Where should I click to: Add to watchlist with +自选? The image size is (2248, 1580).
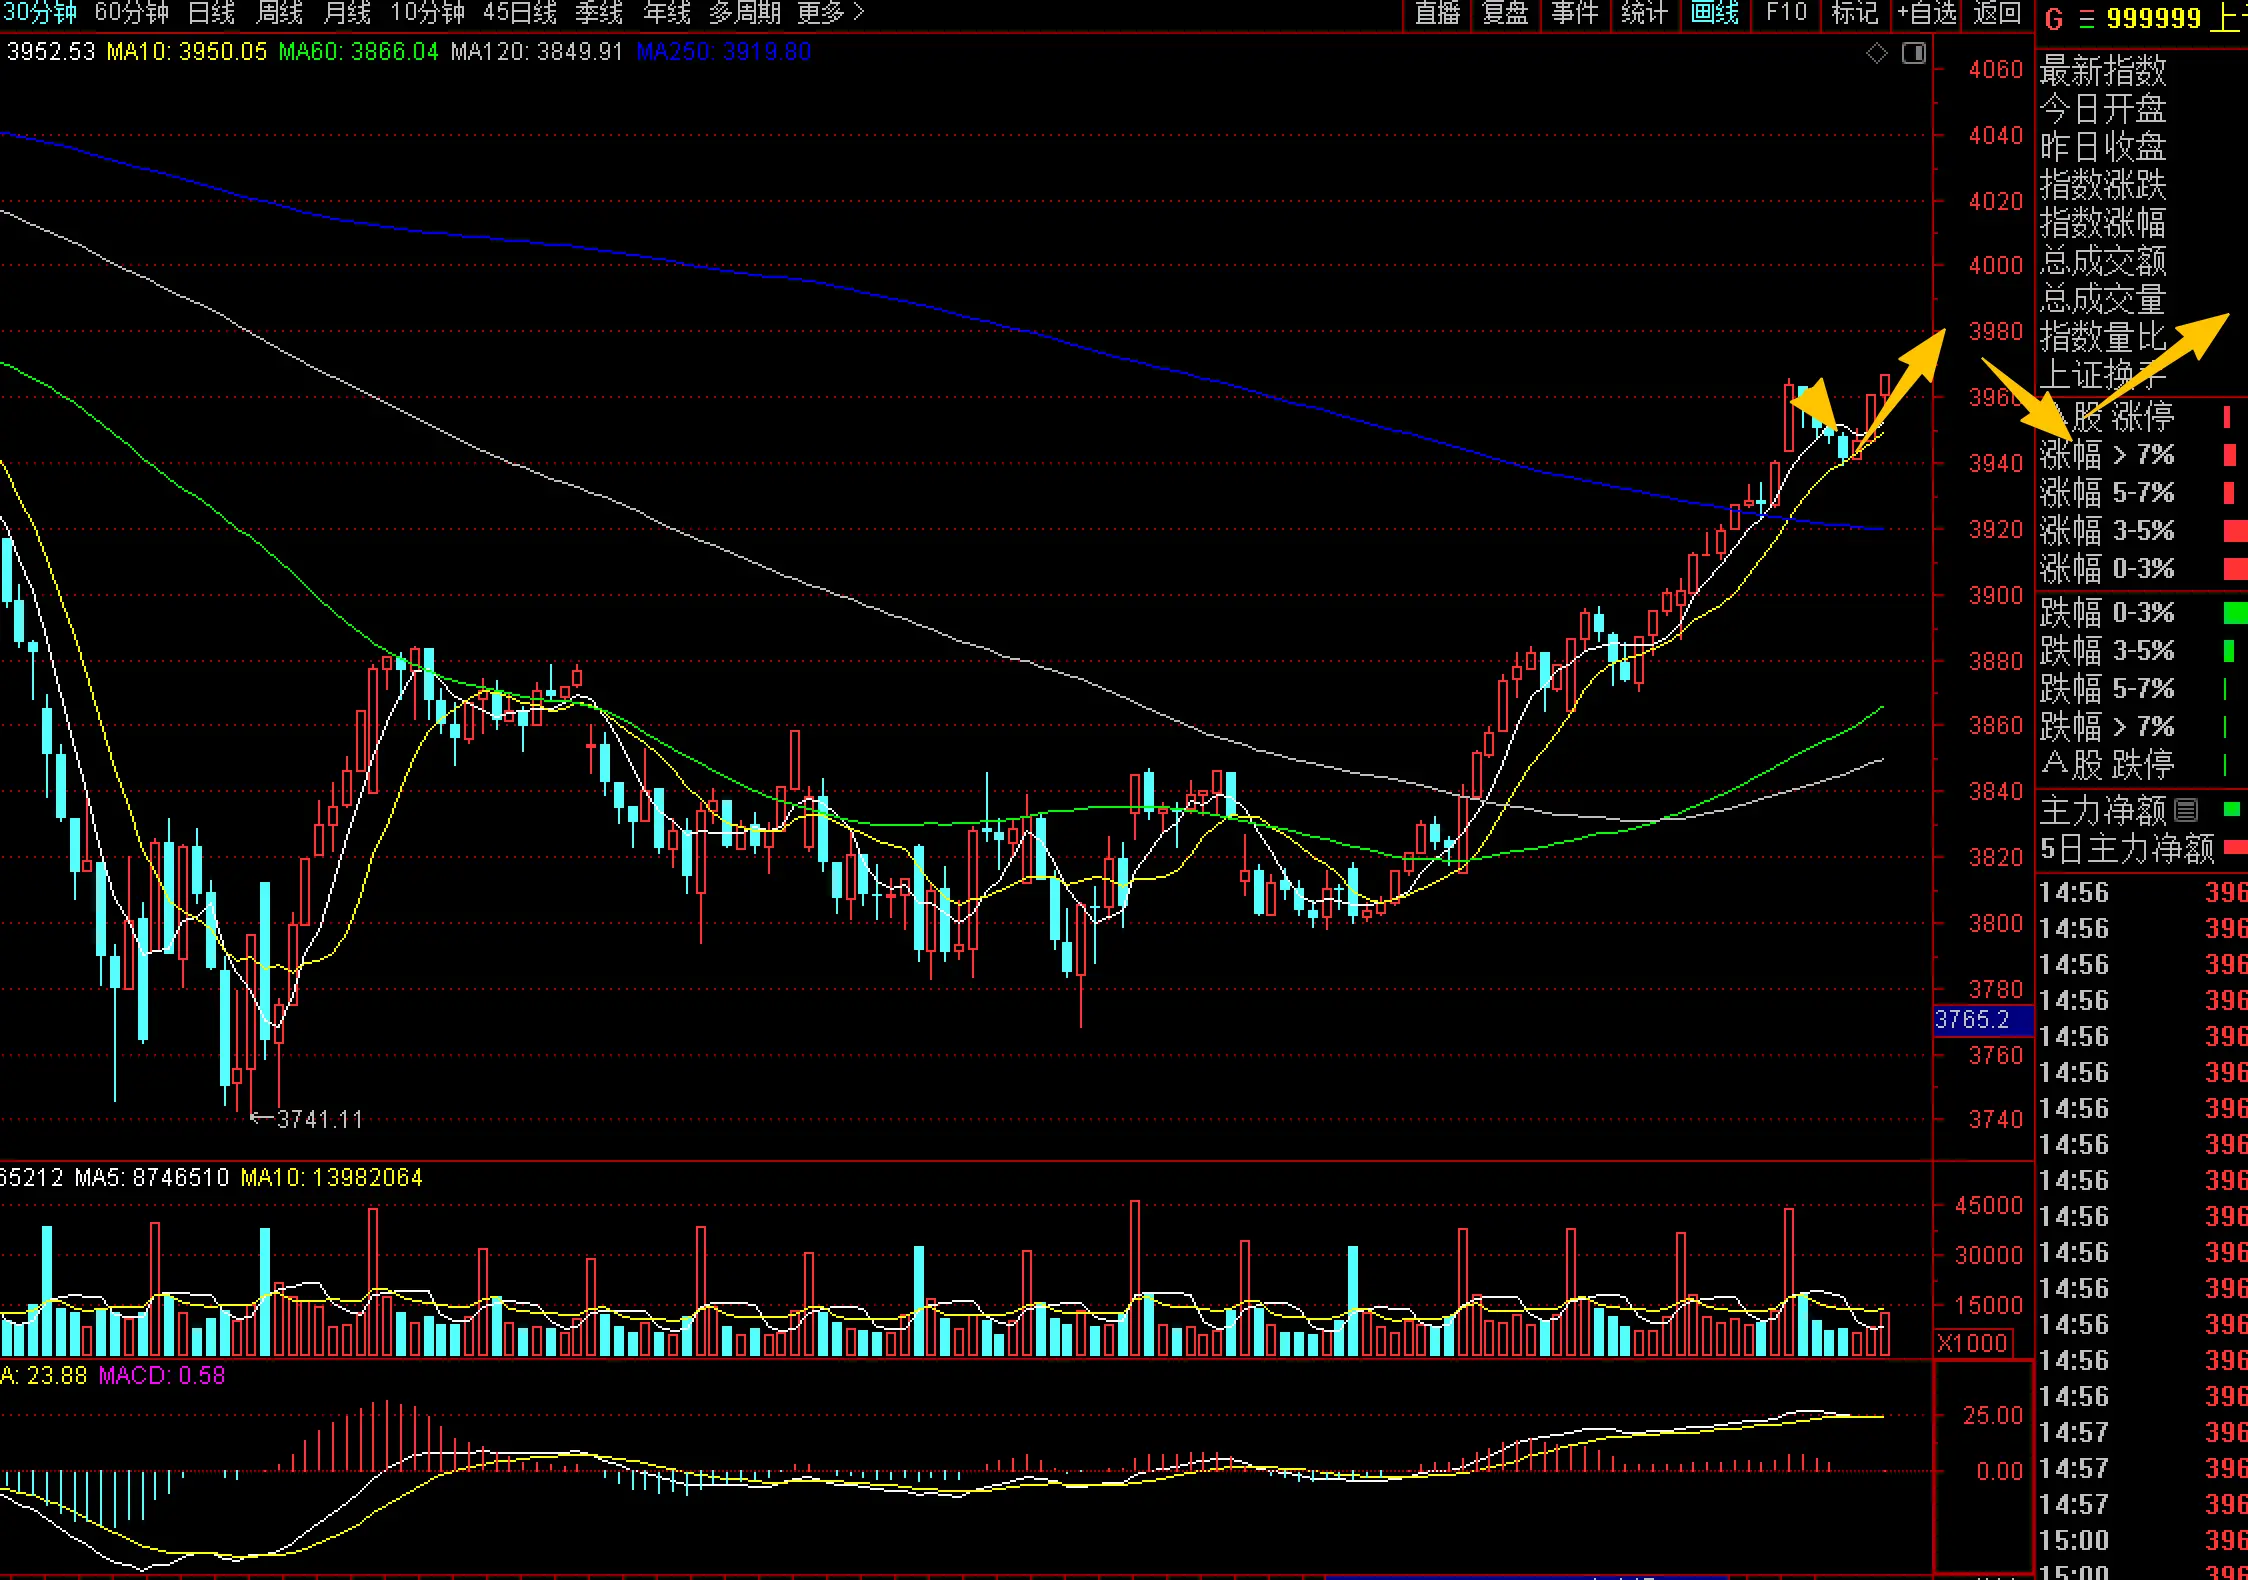1927,14
